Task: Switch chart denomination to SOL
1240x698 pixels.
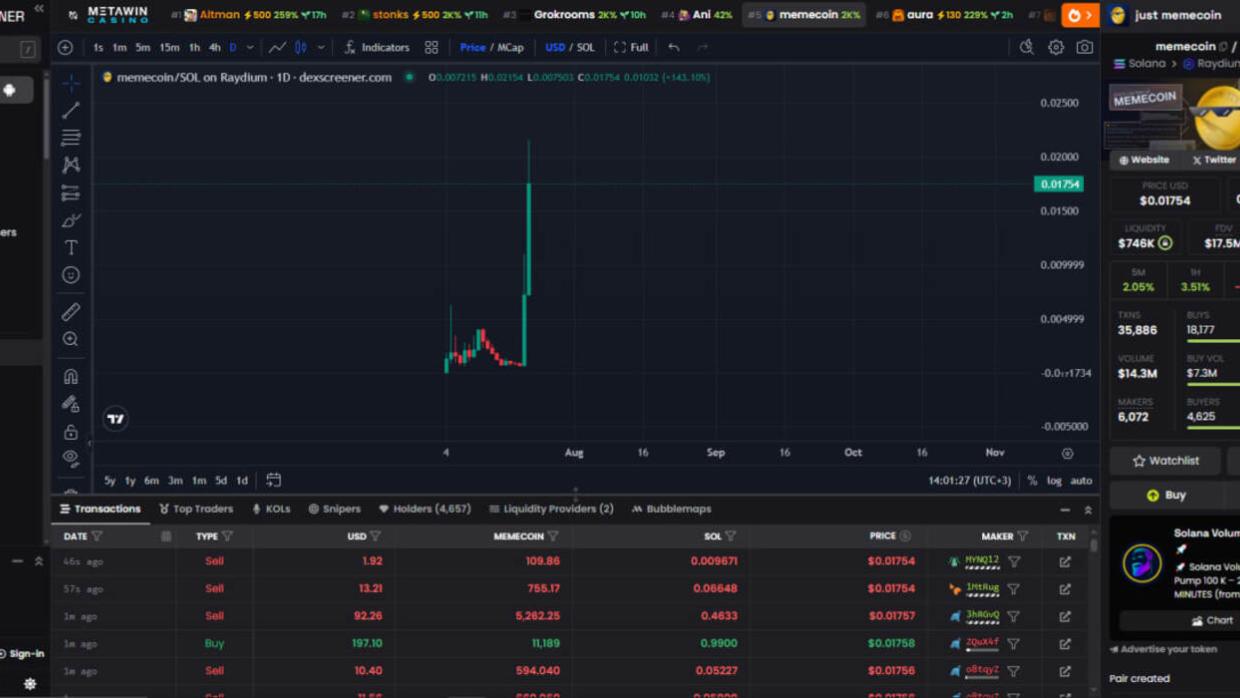Action: [x=586, y=47]
